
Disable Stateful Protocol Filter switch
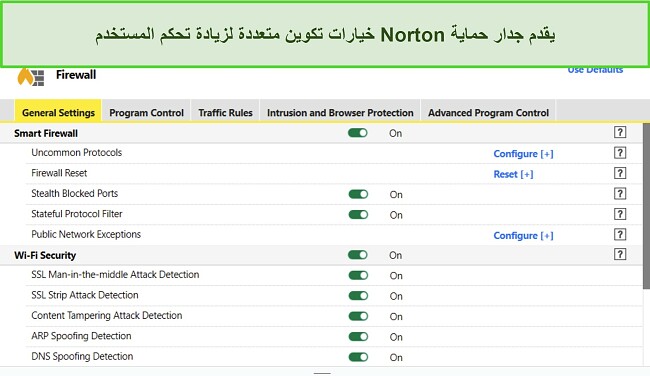(358, 215)
